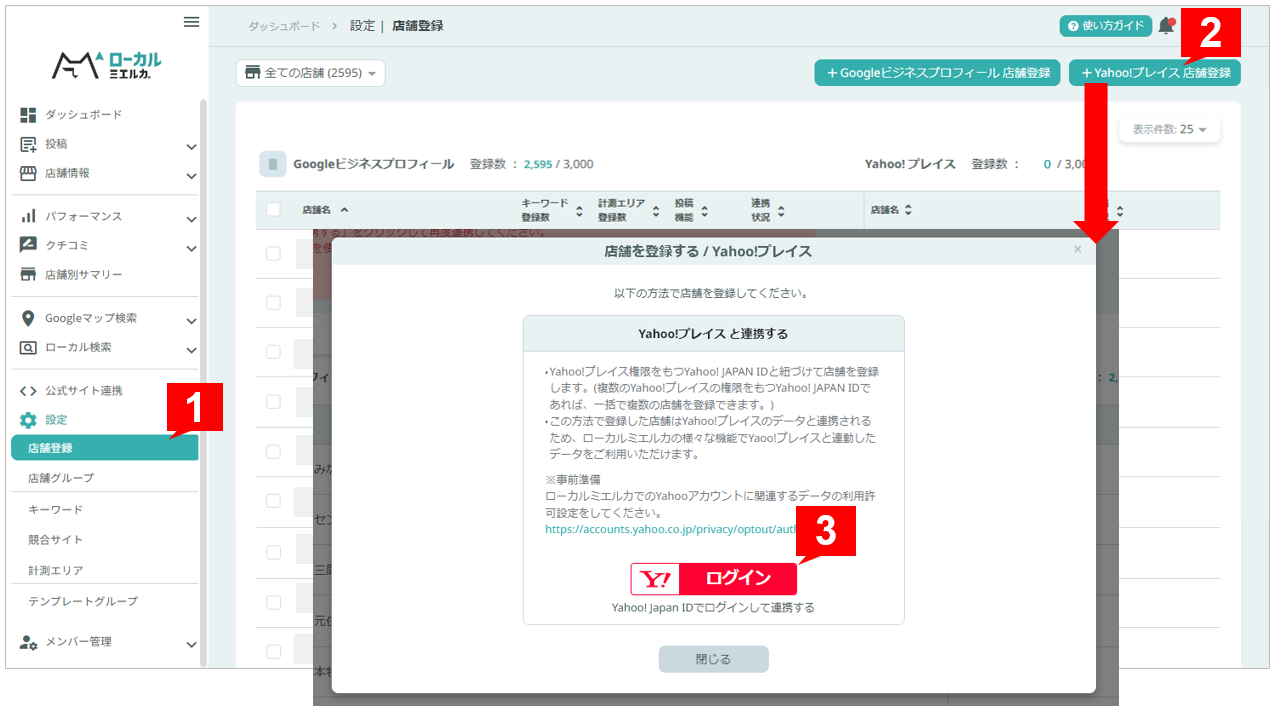1276x712 pixels.
Task: Click +Googleビジネスプロフィール 店舗登録 button
Action: [937, 73]
